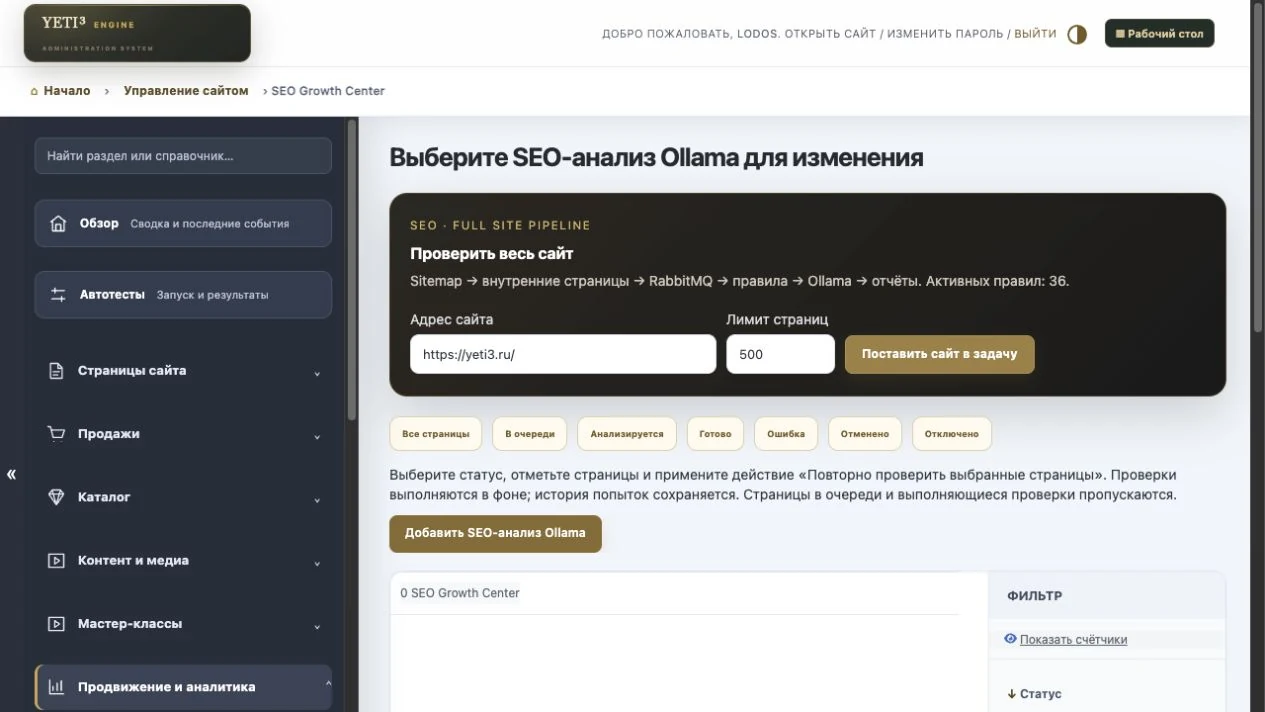
Task: Click the Адрес сайта input field
Action: coord(563,354)
